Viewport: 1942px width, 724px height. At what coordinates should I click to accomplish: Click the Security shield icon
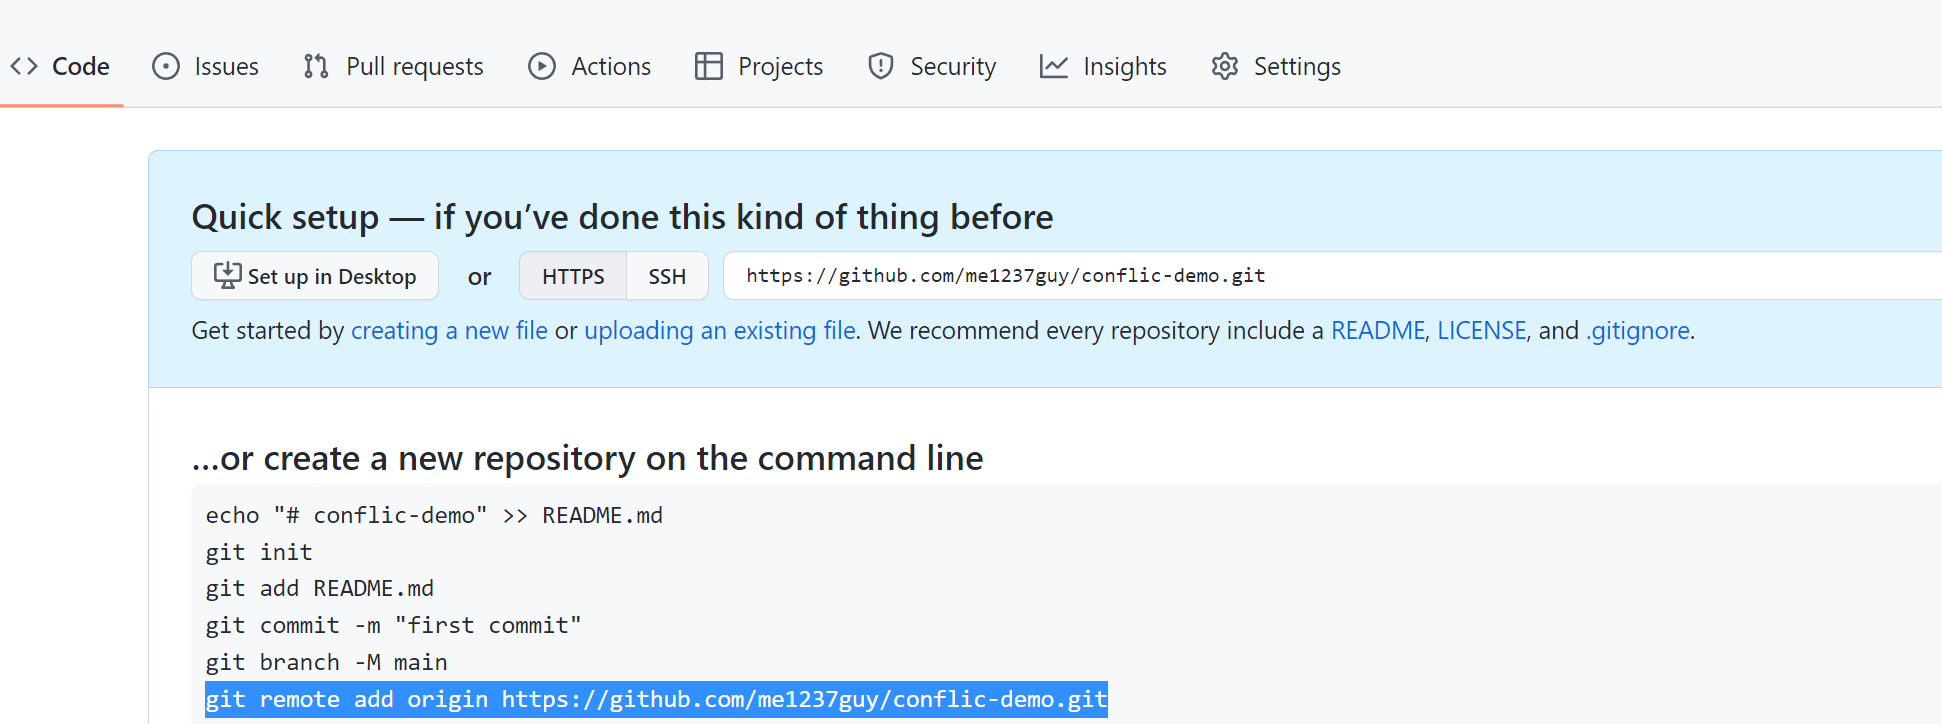(x=881, y=66)
